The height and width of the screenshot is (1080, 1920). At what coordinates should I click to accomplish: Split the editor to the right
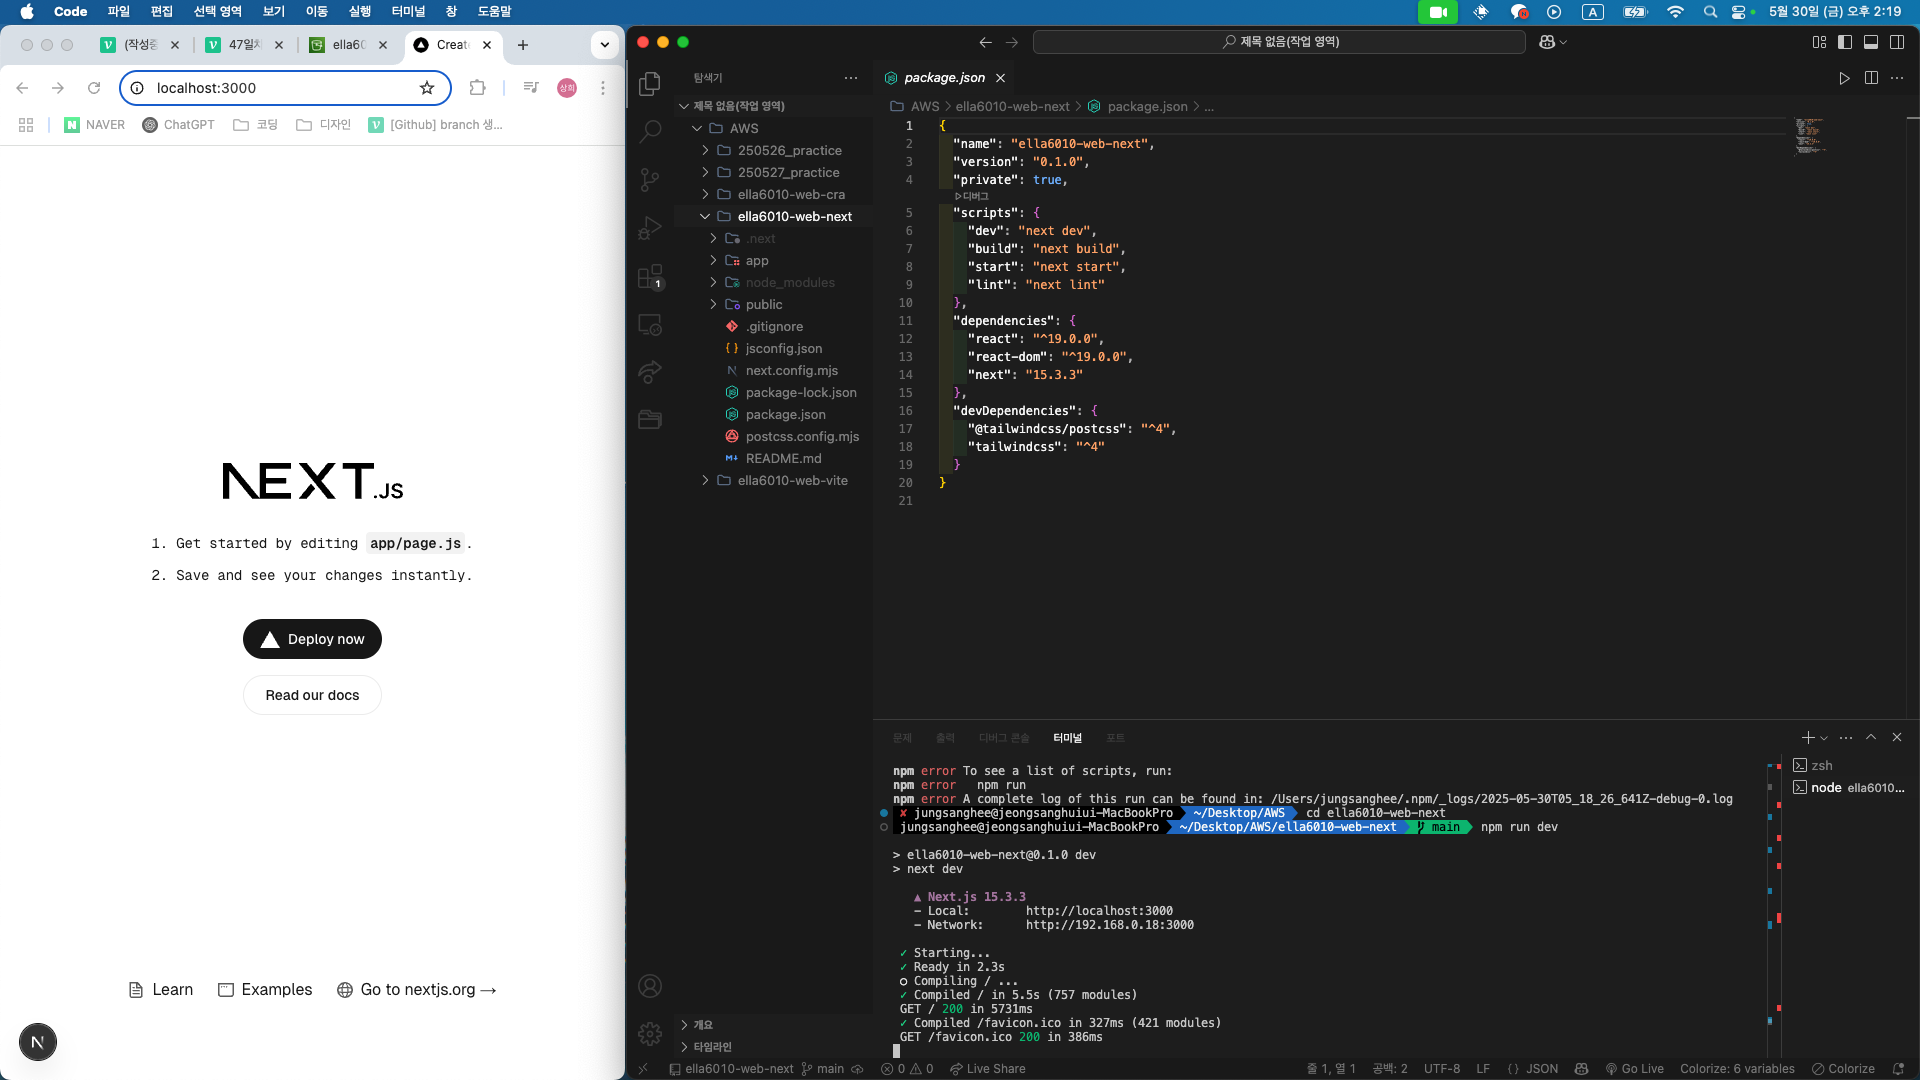pyautogui.click(x=1871, y=78)
